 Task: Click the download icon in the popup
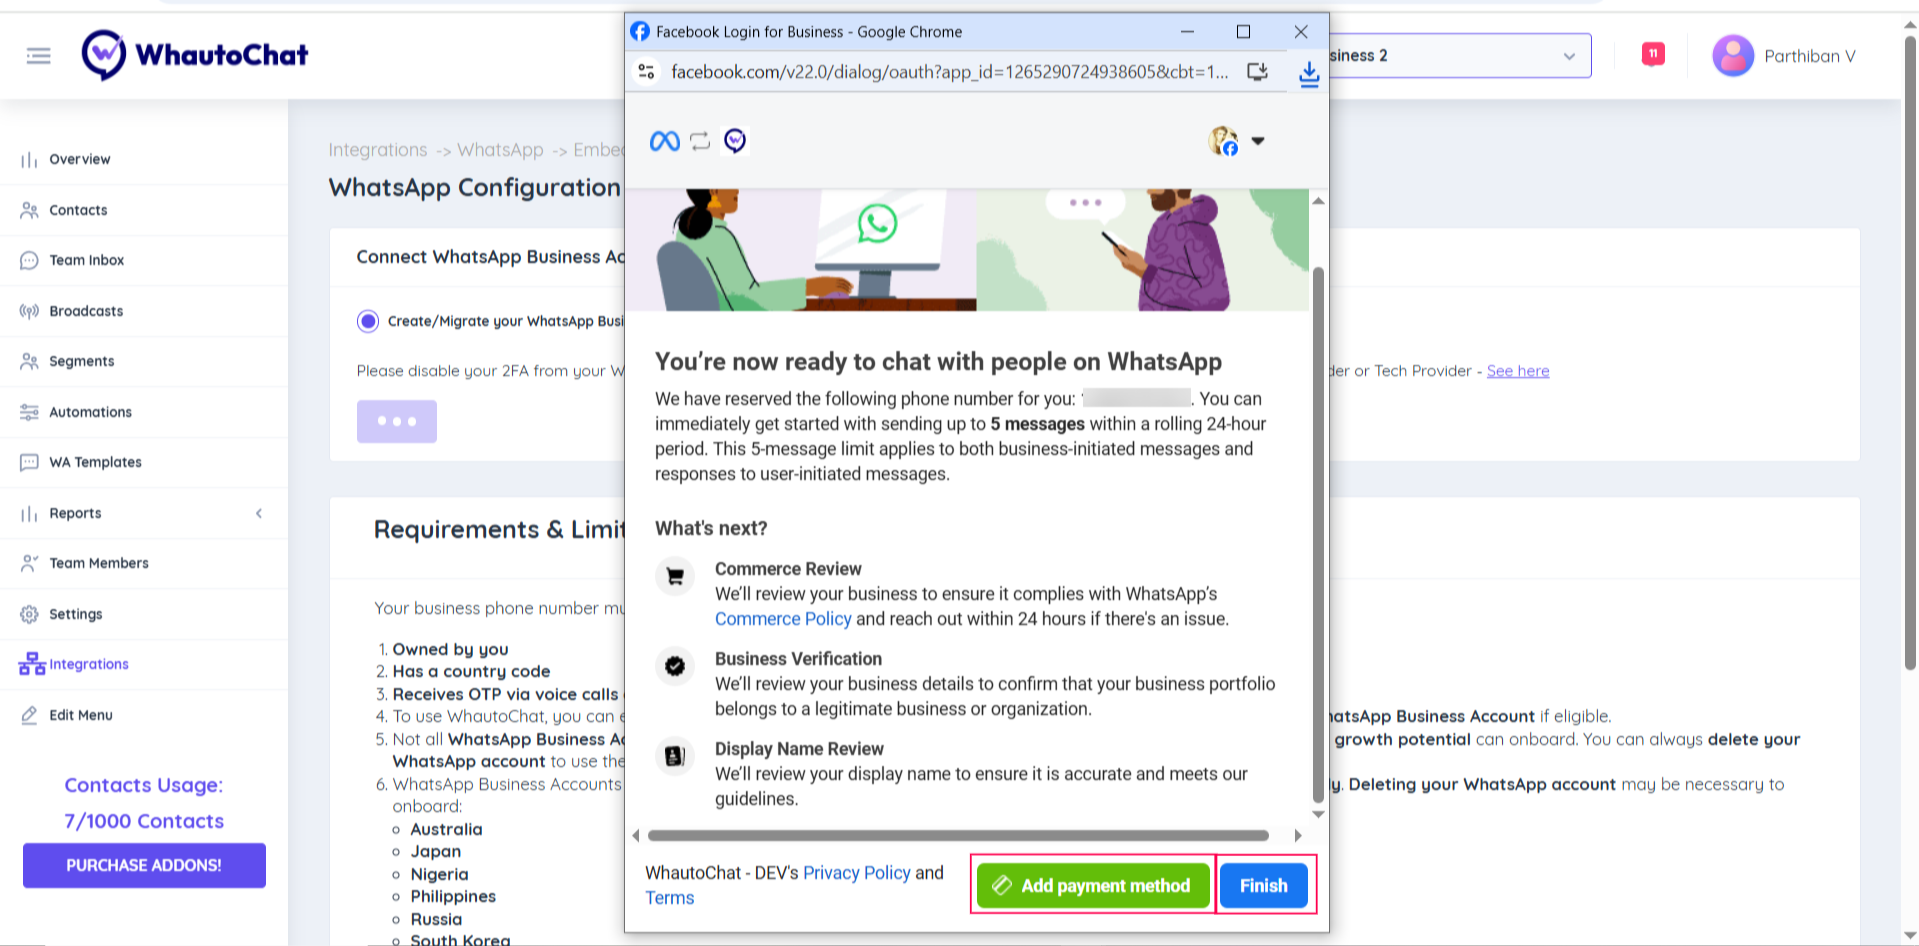coord(1308,73)
